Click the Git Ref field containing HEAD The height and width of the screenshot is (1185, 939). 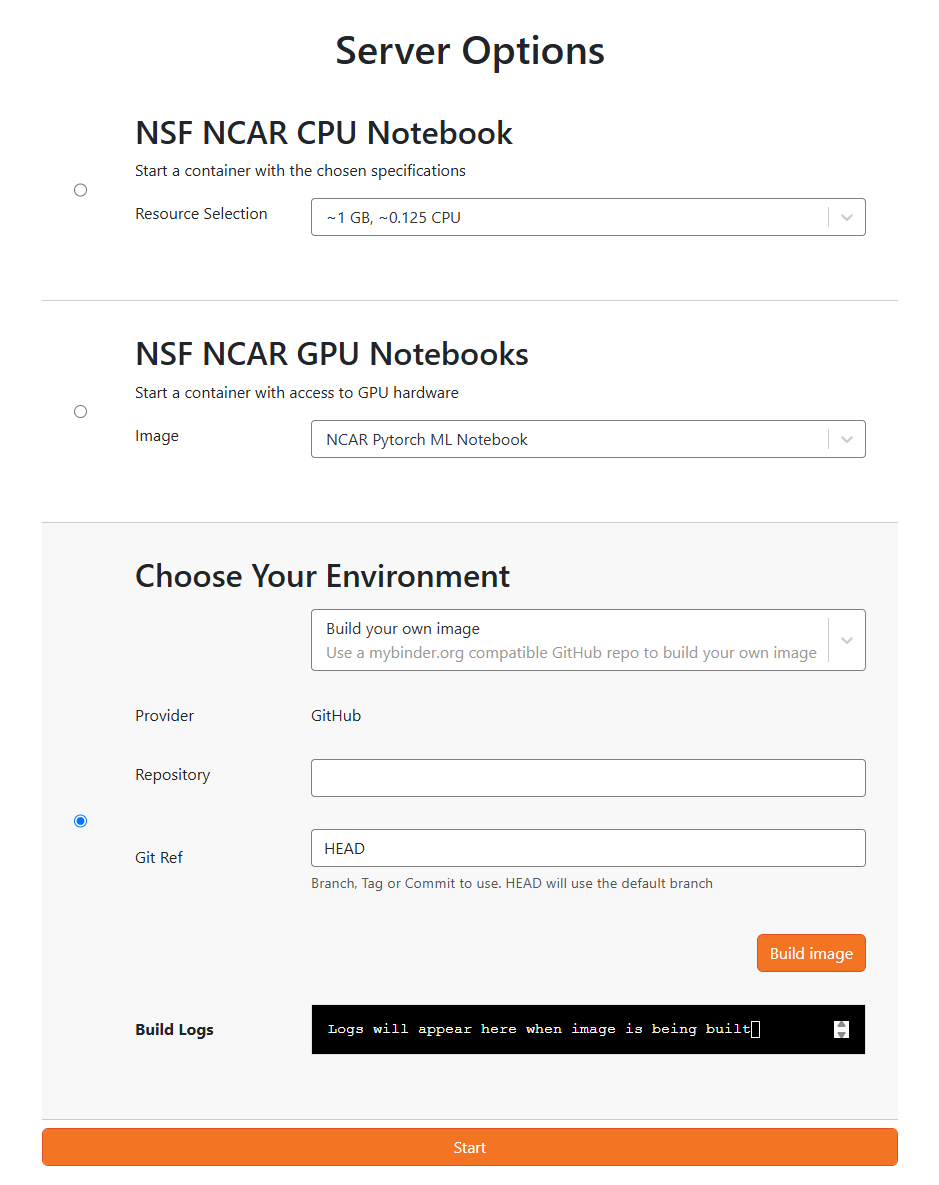[588, 848]
